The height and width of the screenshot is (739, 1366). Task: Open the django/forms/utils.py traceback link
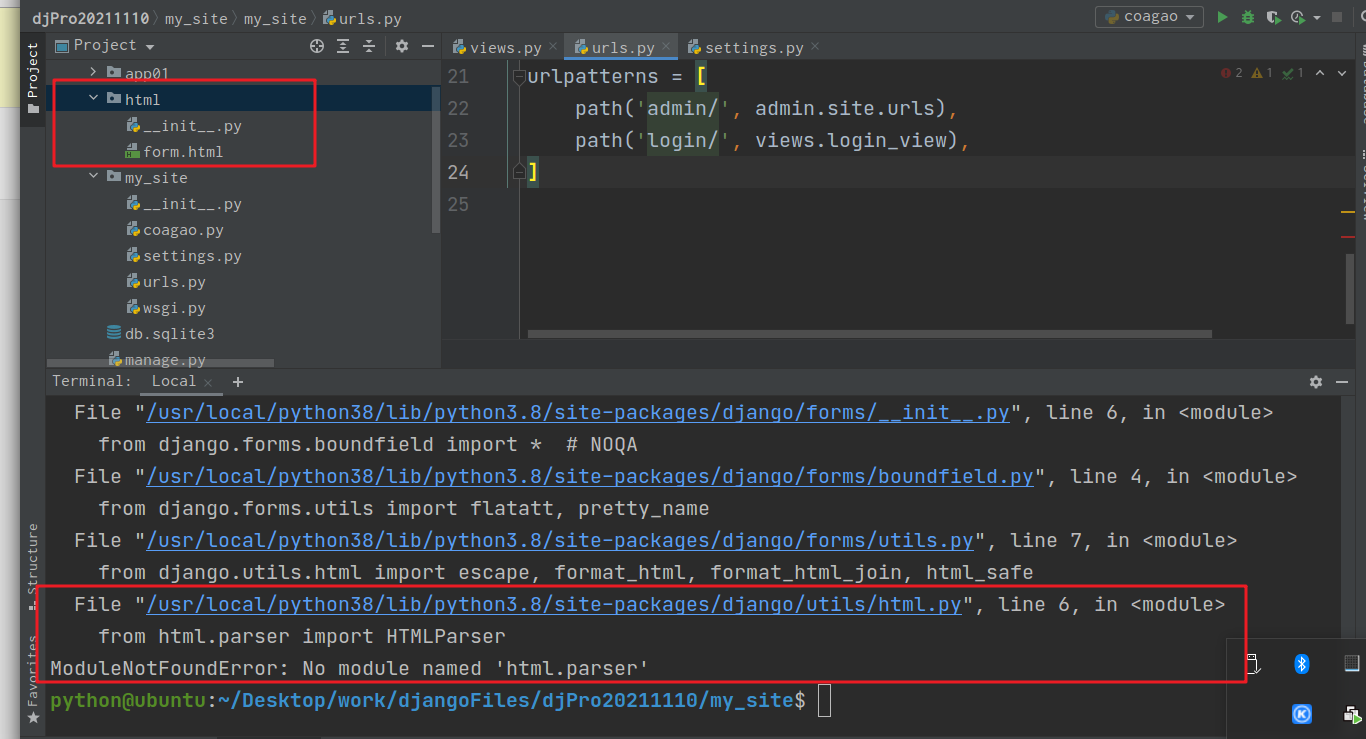[x=560, y=540]
